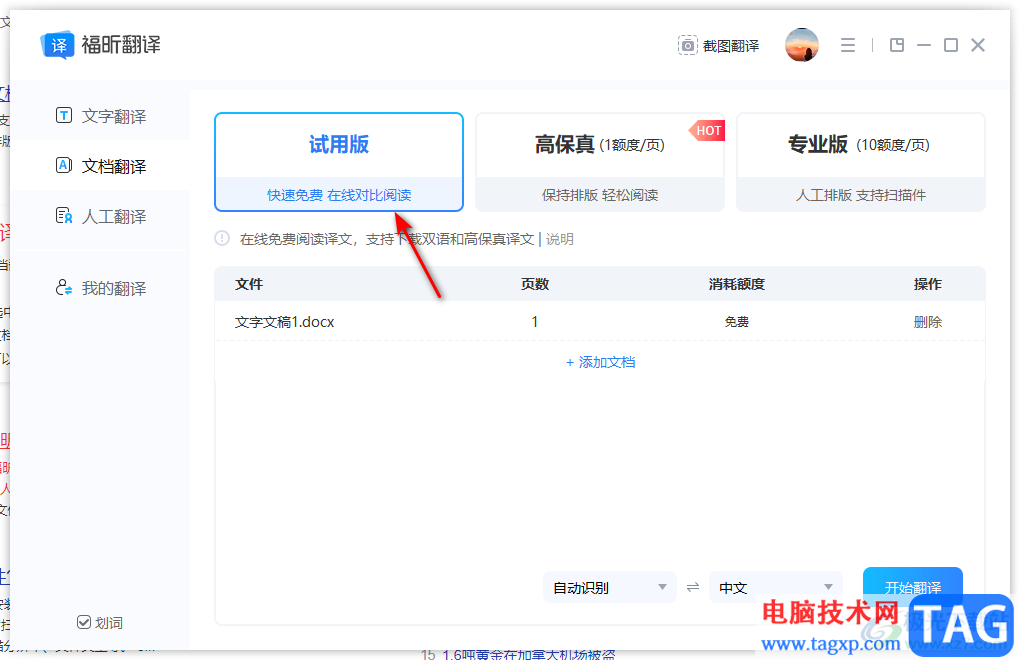Click the file name 文字文稿1.docx

click(284, 322)
